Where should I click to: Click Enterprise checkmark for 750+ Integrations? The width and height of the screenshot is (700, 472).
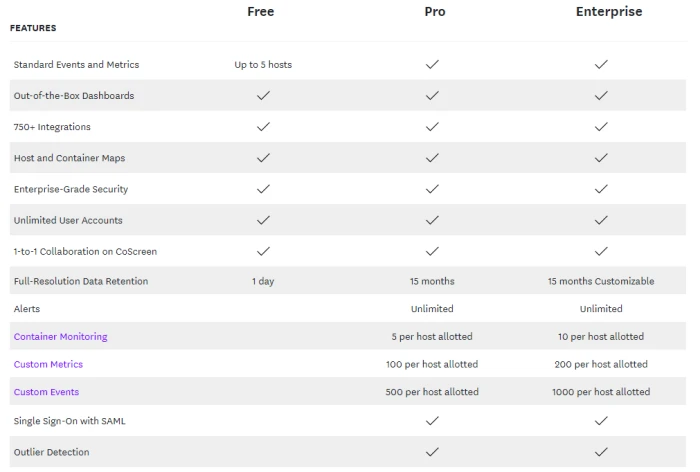(601, 127)
